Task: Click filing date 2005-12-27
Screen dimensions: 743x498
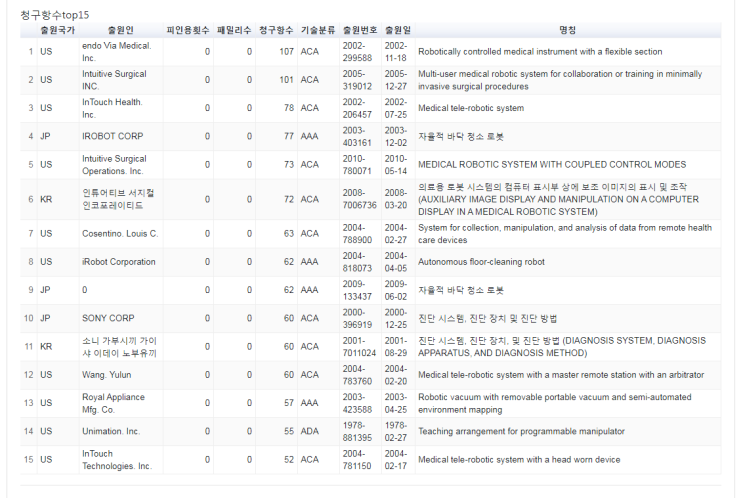Action: (396, 80)
